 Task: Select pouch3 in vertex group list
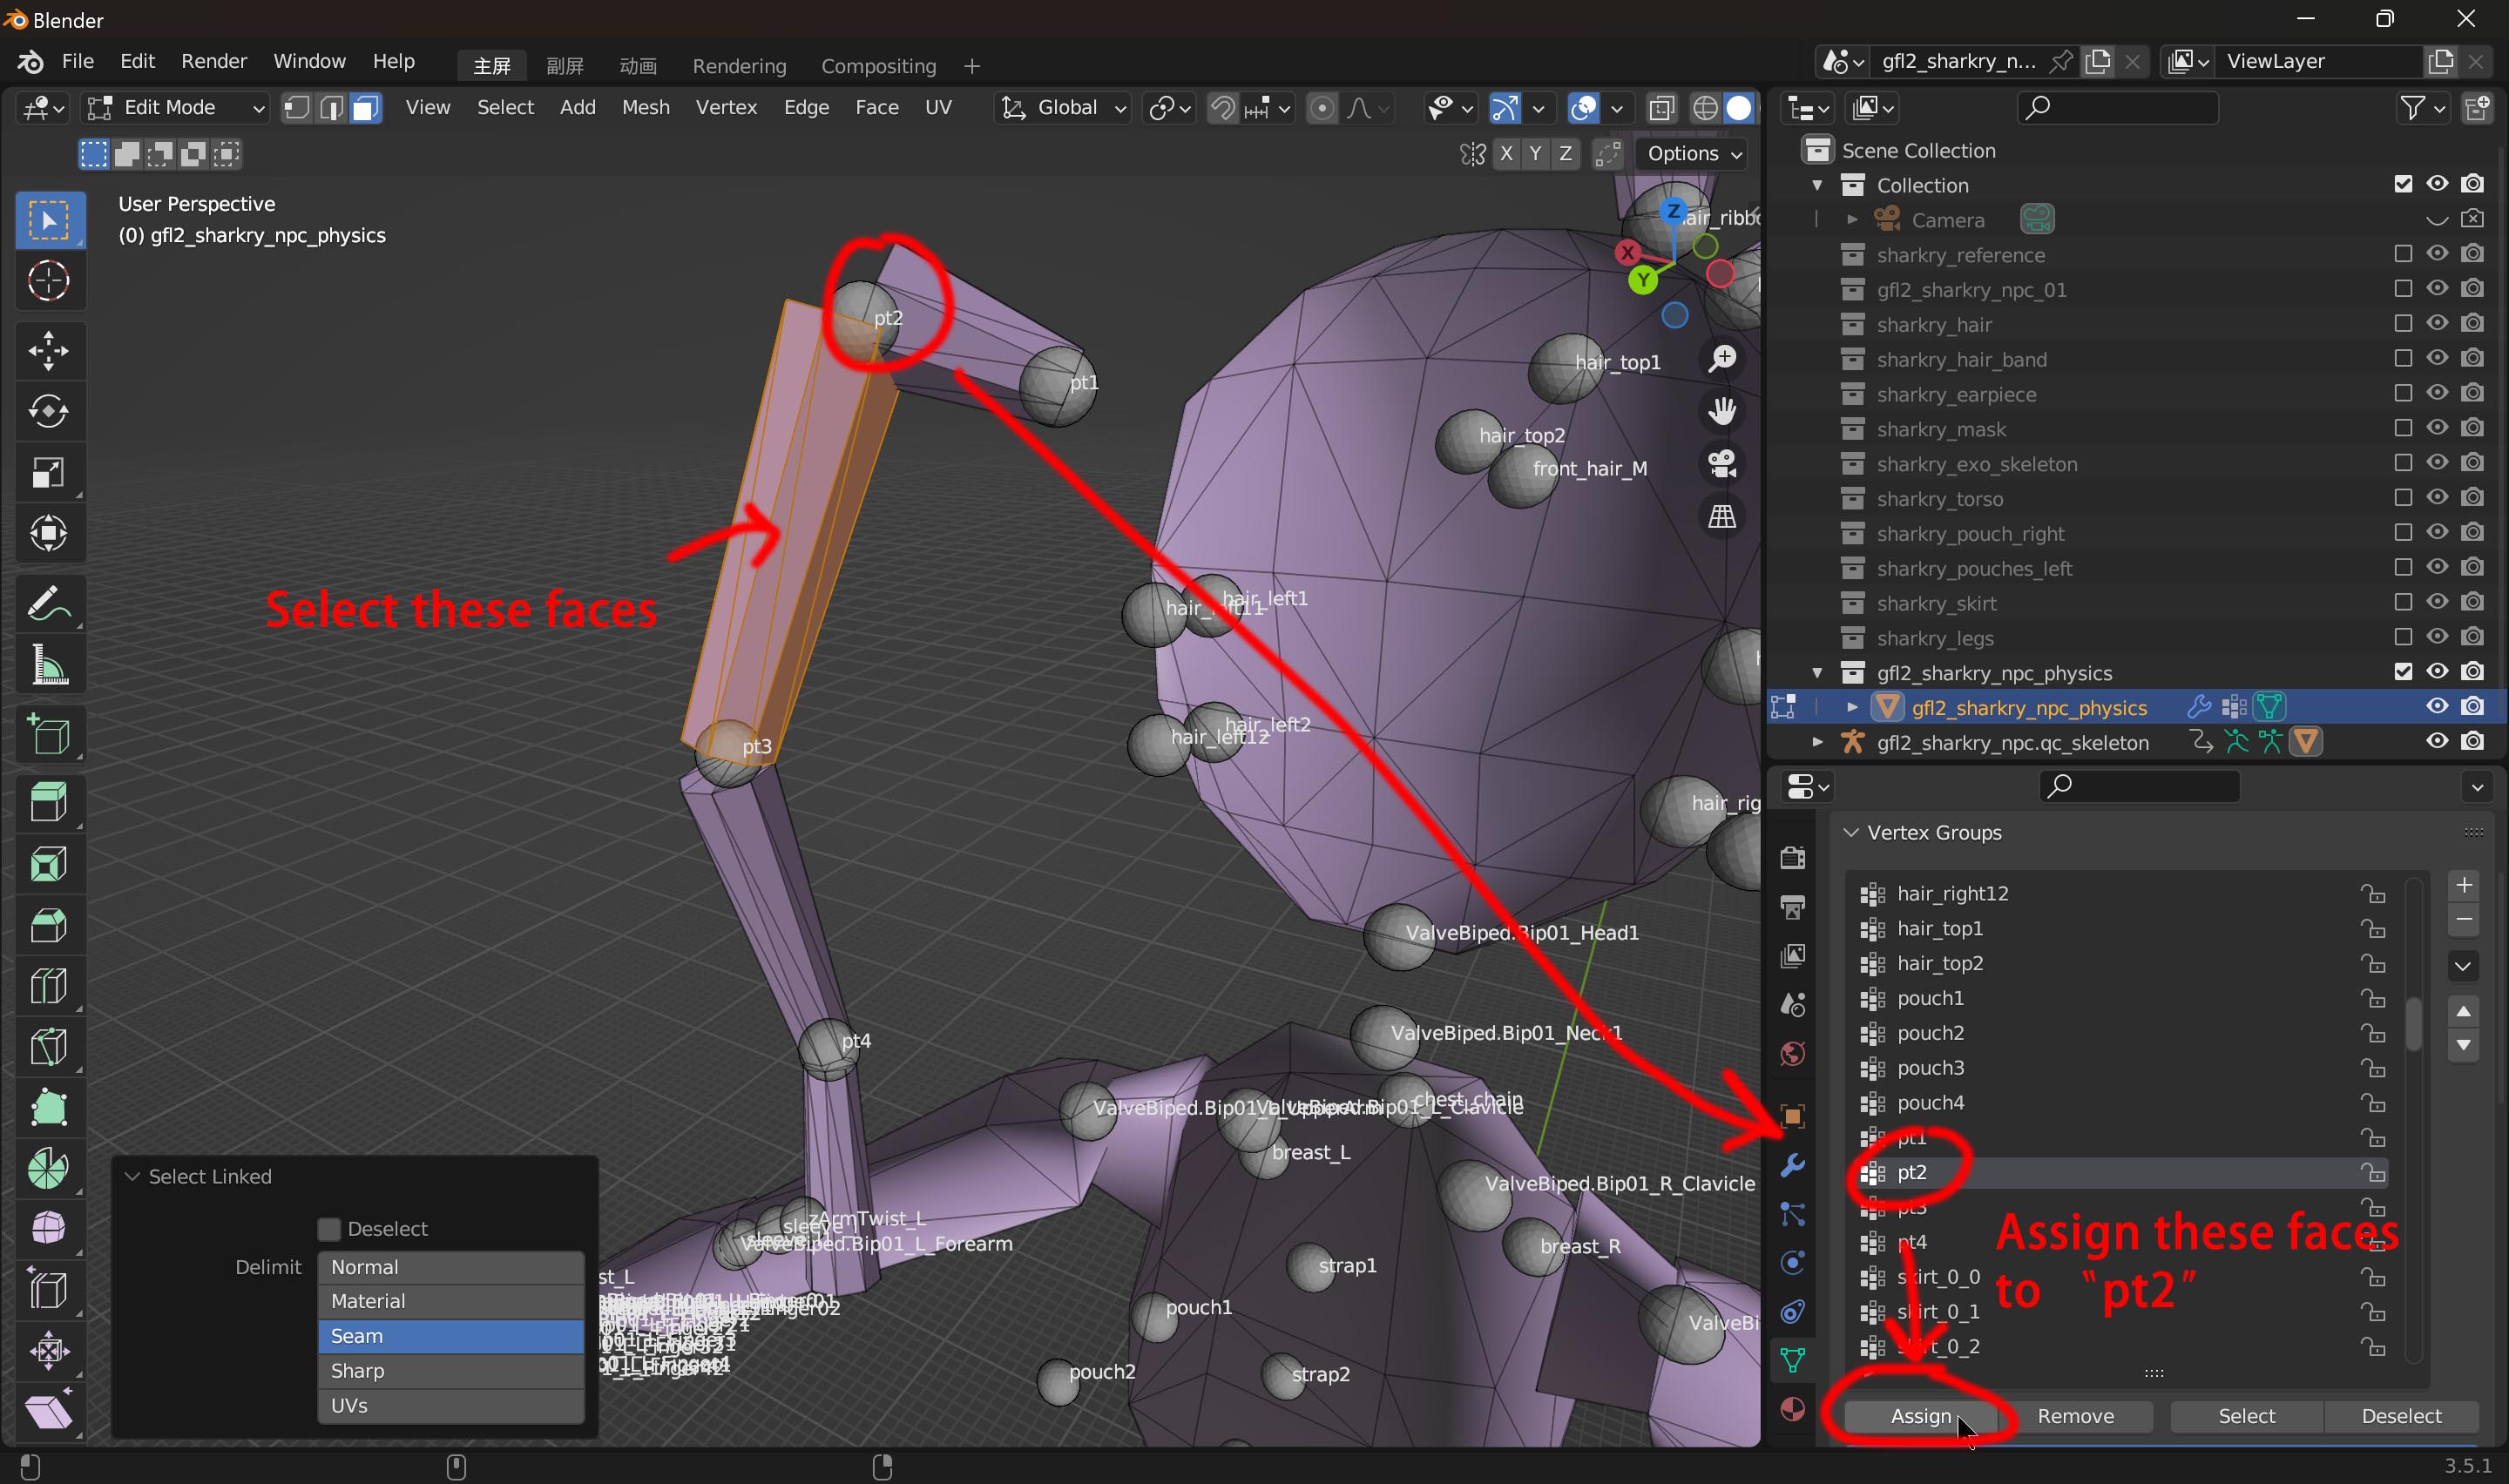click(x=1930, y=1068)
